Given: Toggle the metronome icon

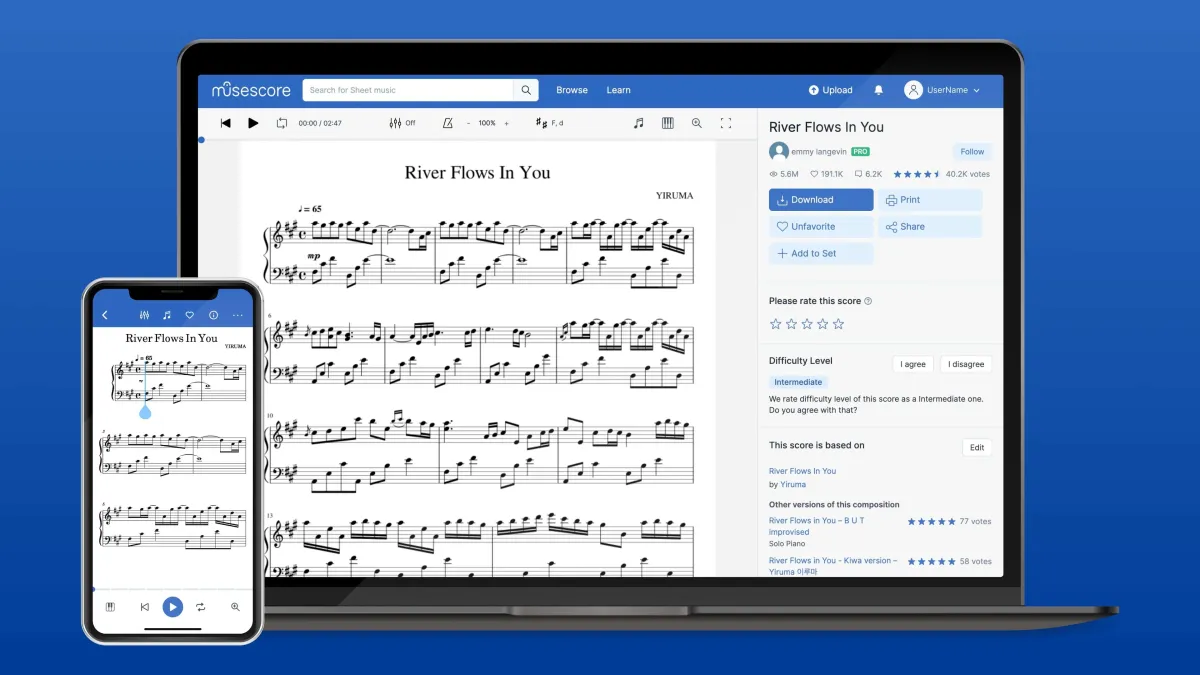Looking at the screenshot, I should (447, 123).
